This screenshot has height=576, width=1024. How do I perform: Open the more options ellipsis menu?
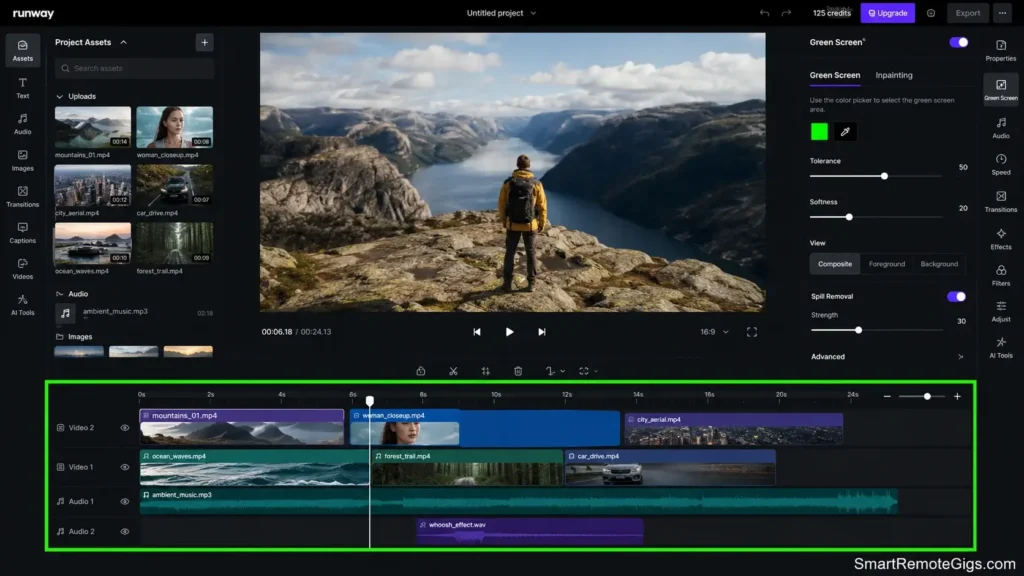coord(1002,13)
